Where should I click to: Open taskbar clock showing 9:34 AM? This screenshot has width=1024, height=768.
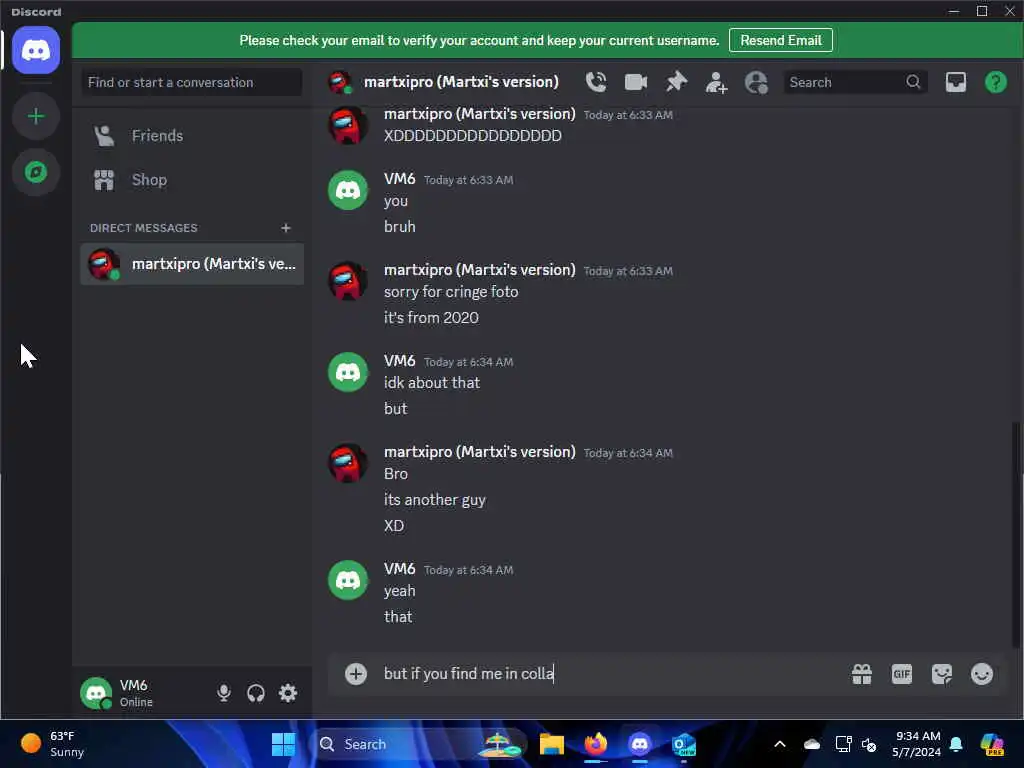916,744
